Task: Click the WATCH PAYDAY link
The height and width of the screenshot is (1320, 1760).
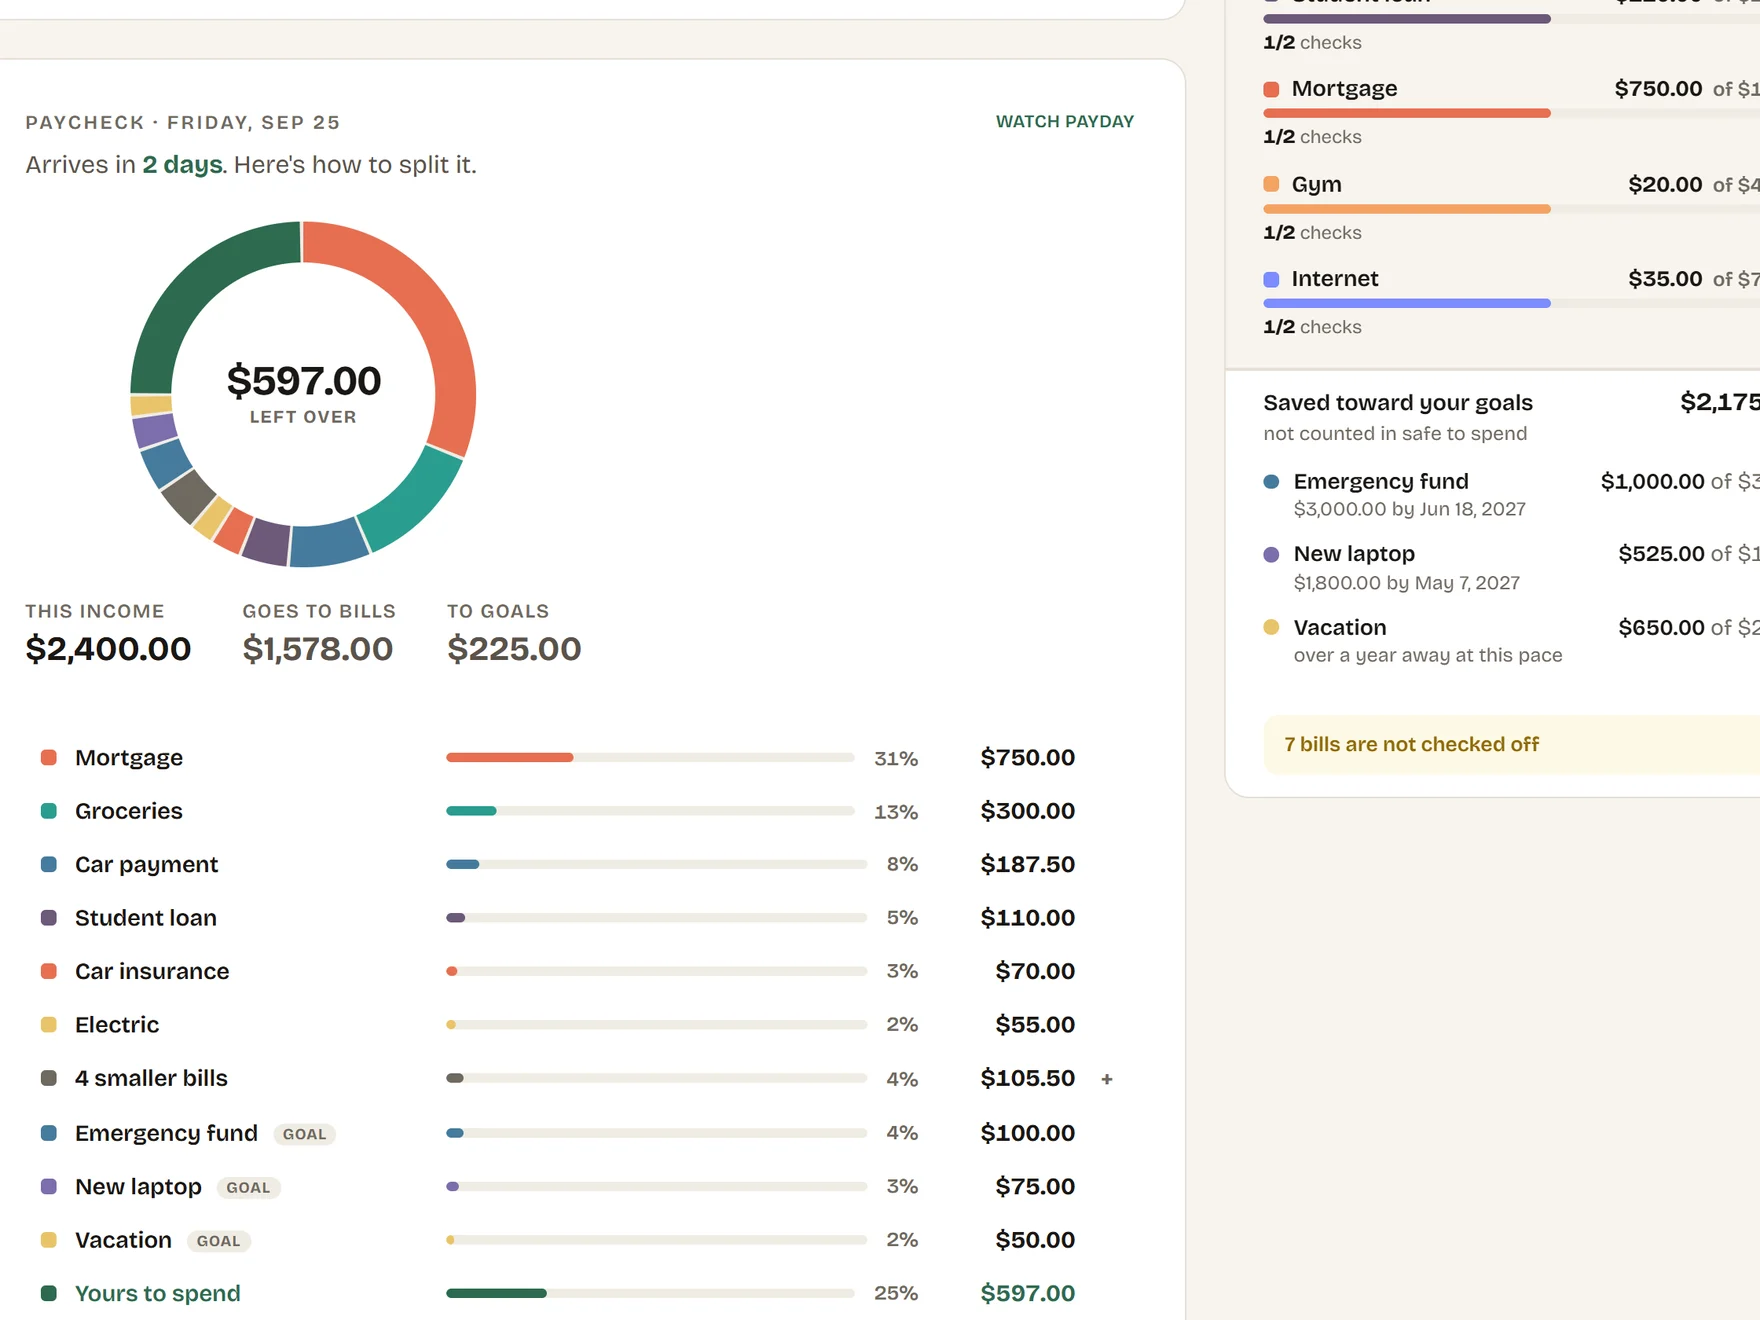Action: (1064, 121)
